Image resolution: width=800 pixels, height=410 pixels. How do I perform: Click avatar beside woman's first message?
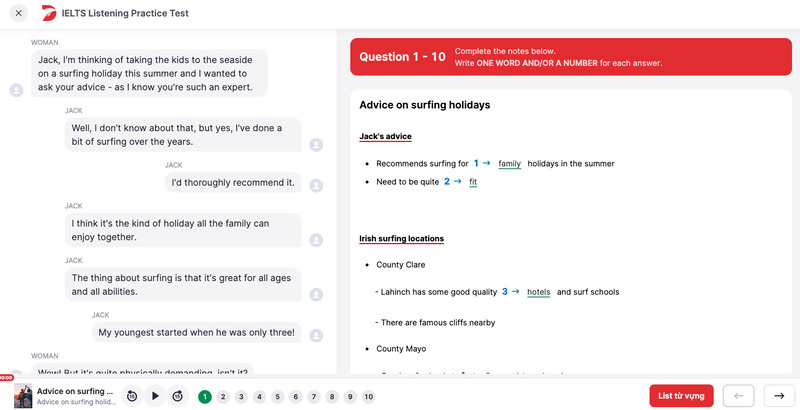pyautogui.click(x=16, y=90)
